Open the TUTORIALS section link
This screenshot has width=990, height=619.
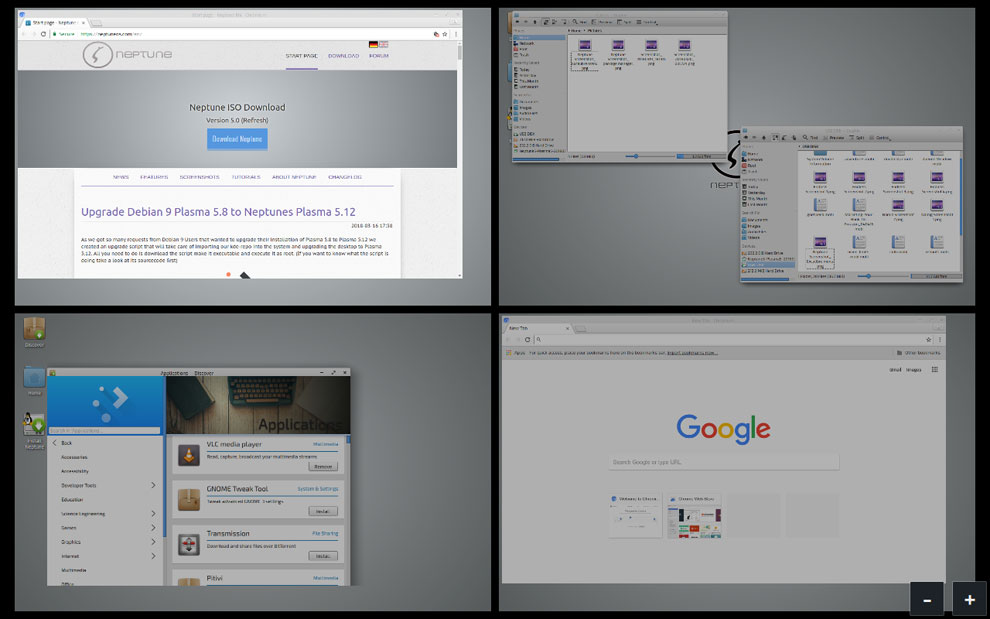point(246,177)
